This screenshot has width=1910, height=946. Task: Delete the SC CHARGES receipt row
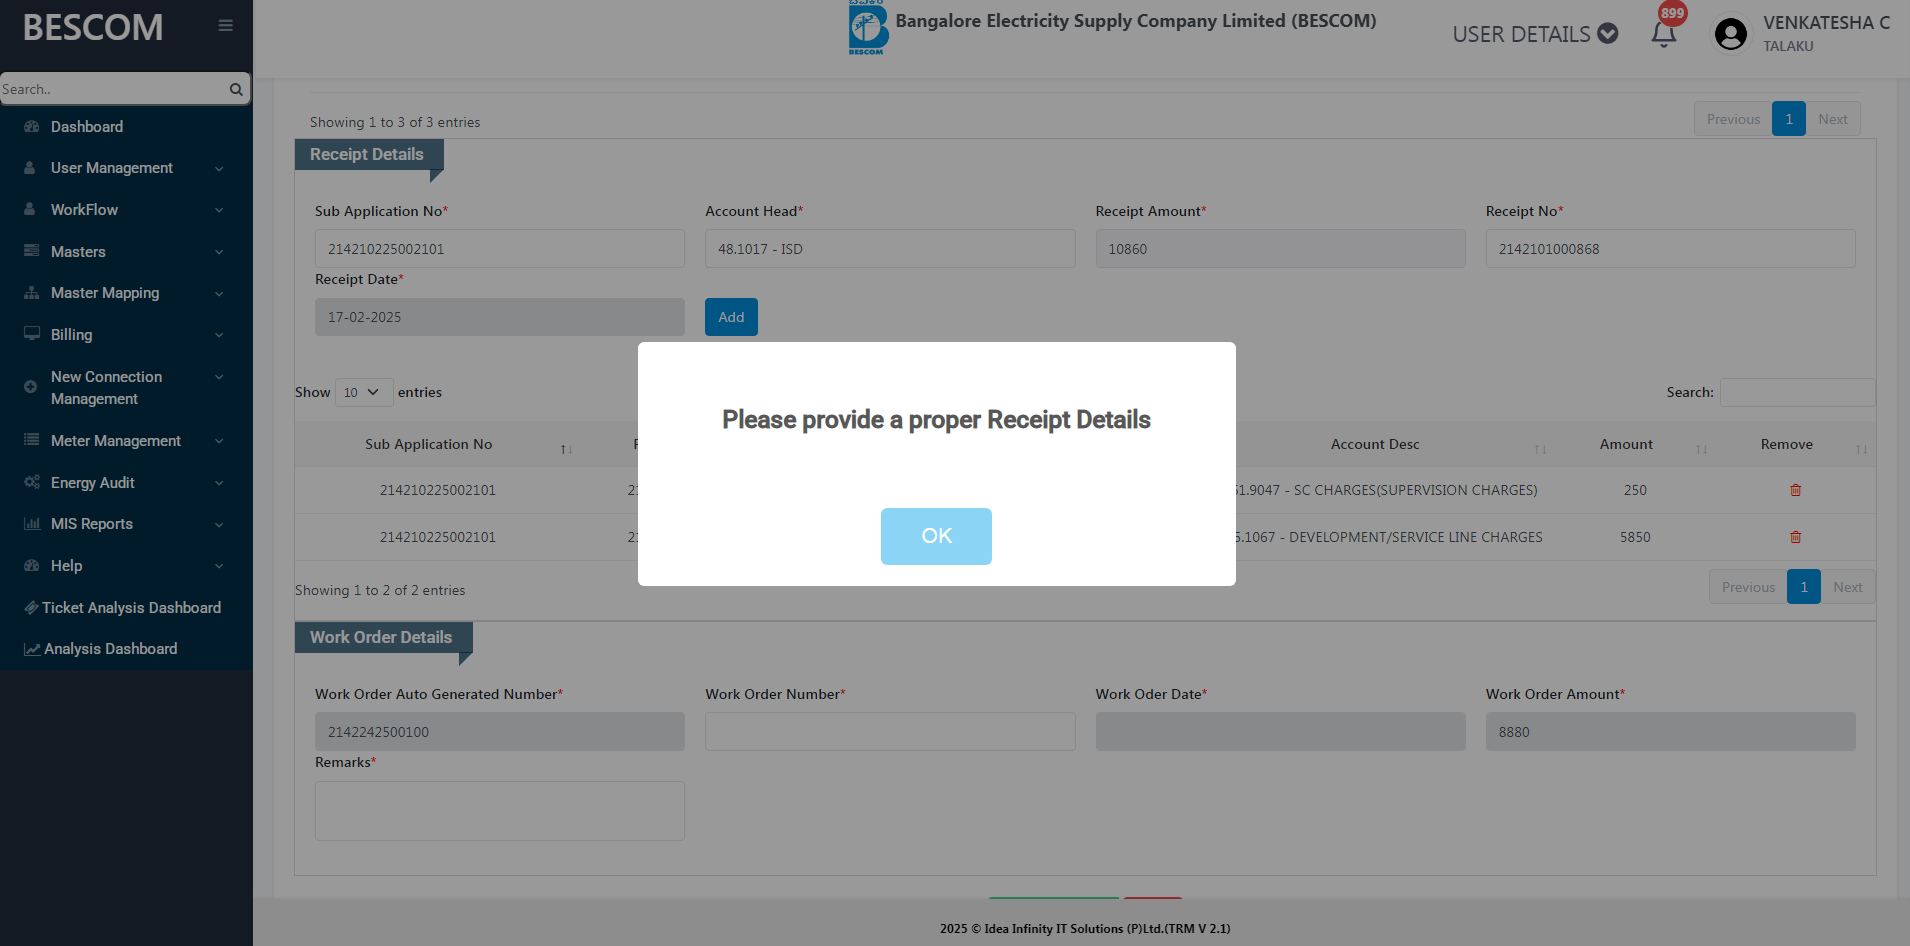[x=1795, y=490]
